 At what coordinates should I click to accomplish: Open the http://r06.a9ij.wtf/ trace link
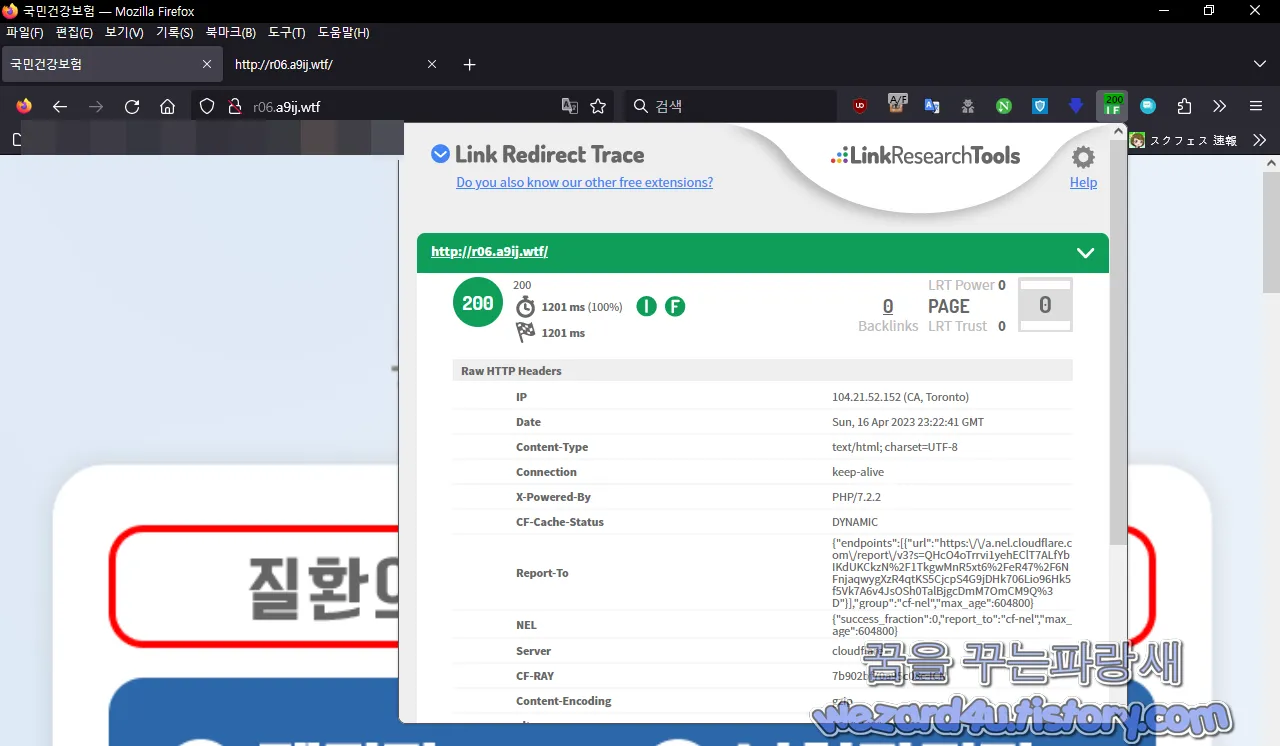pos(489,252)
